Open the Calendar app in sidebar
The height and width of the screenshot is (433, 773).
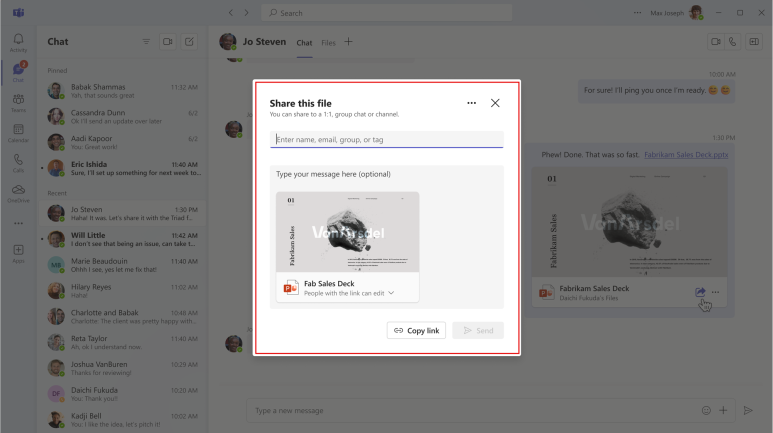click(19, 133)
